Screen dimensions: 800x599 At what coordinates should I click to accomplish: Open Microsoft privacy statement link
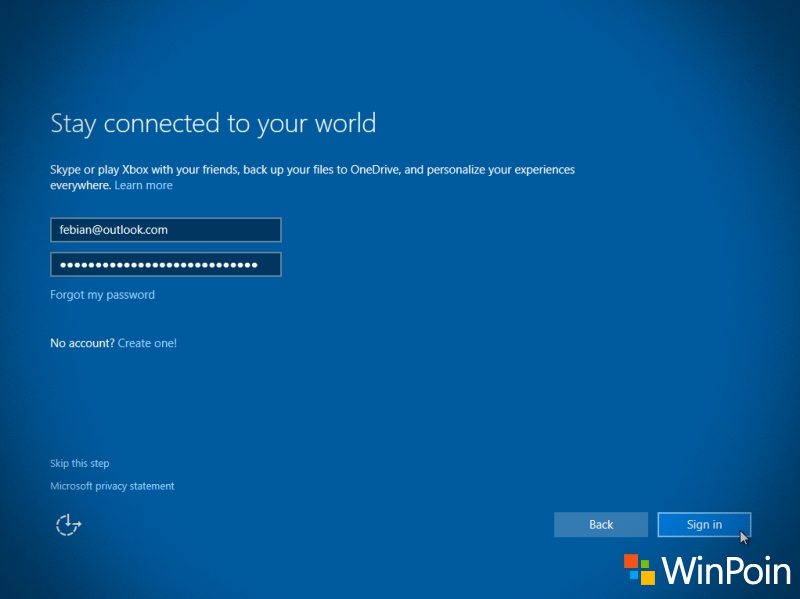(x=112, y=486)
